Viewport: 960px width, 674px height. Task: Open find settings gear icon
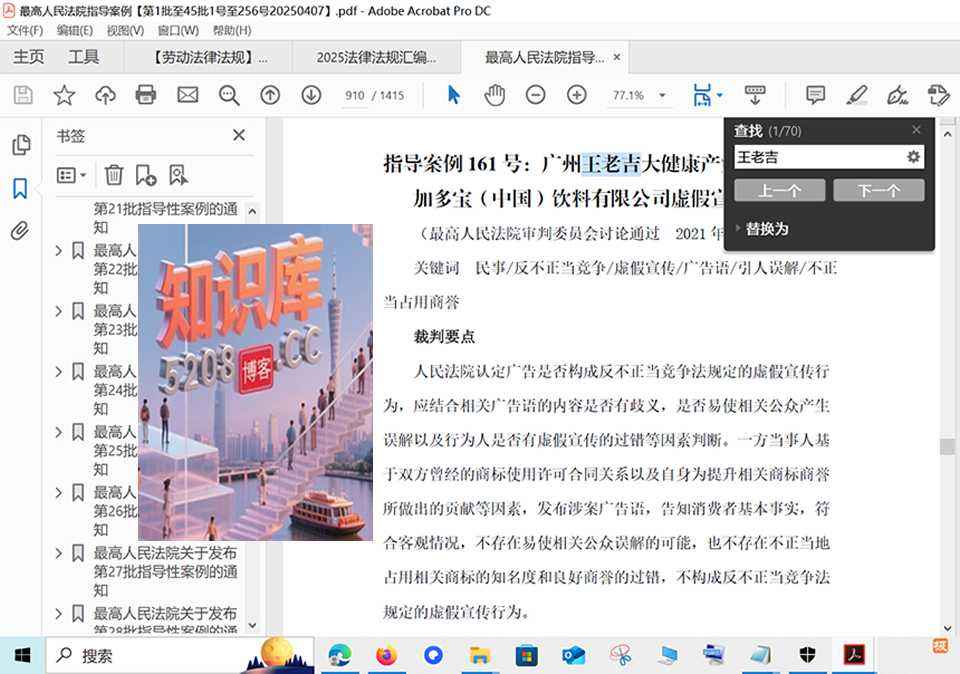pos(913,157)
